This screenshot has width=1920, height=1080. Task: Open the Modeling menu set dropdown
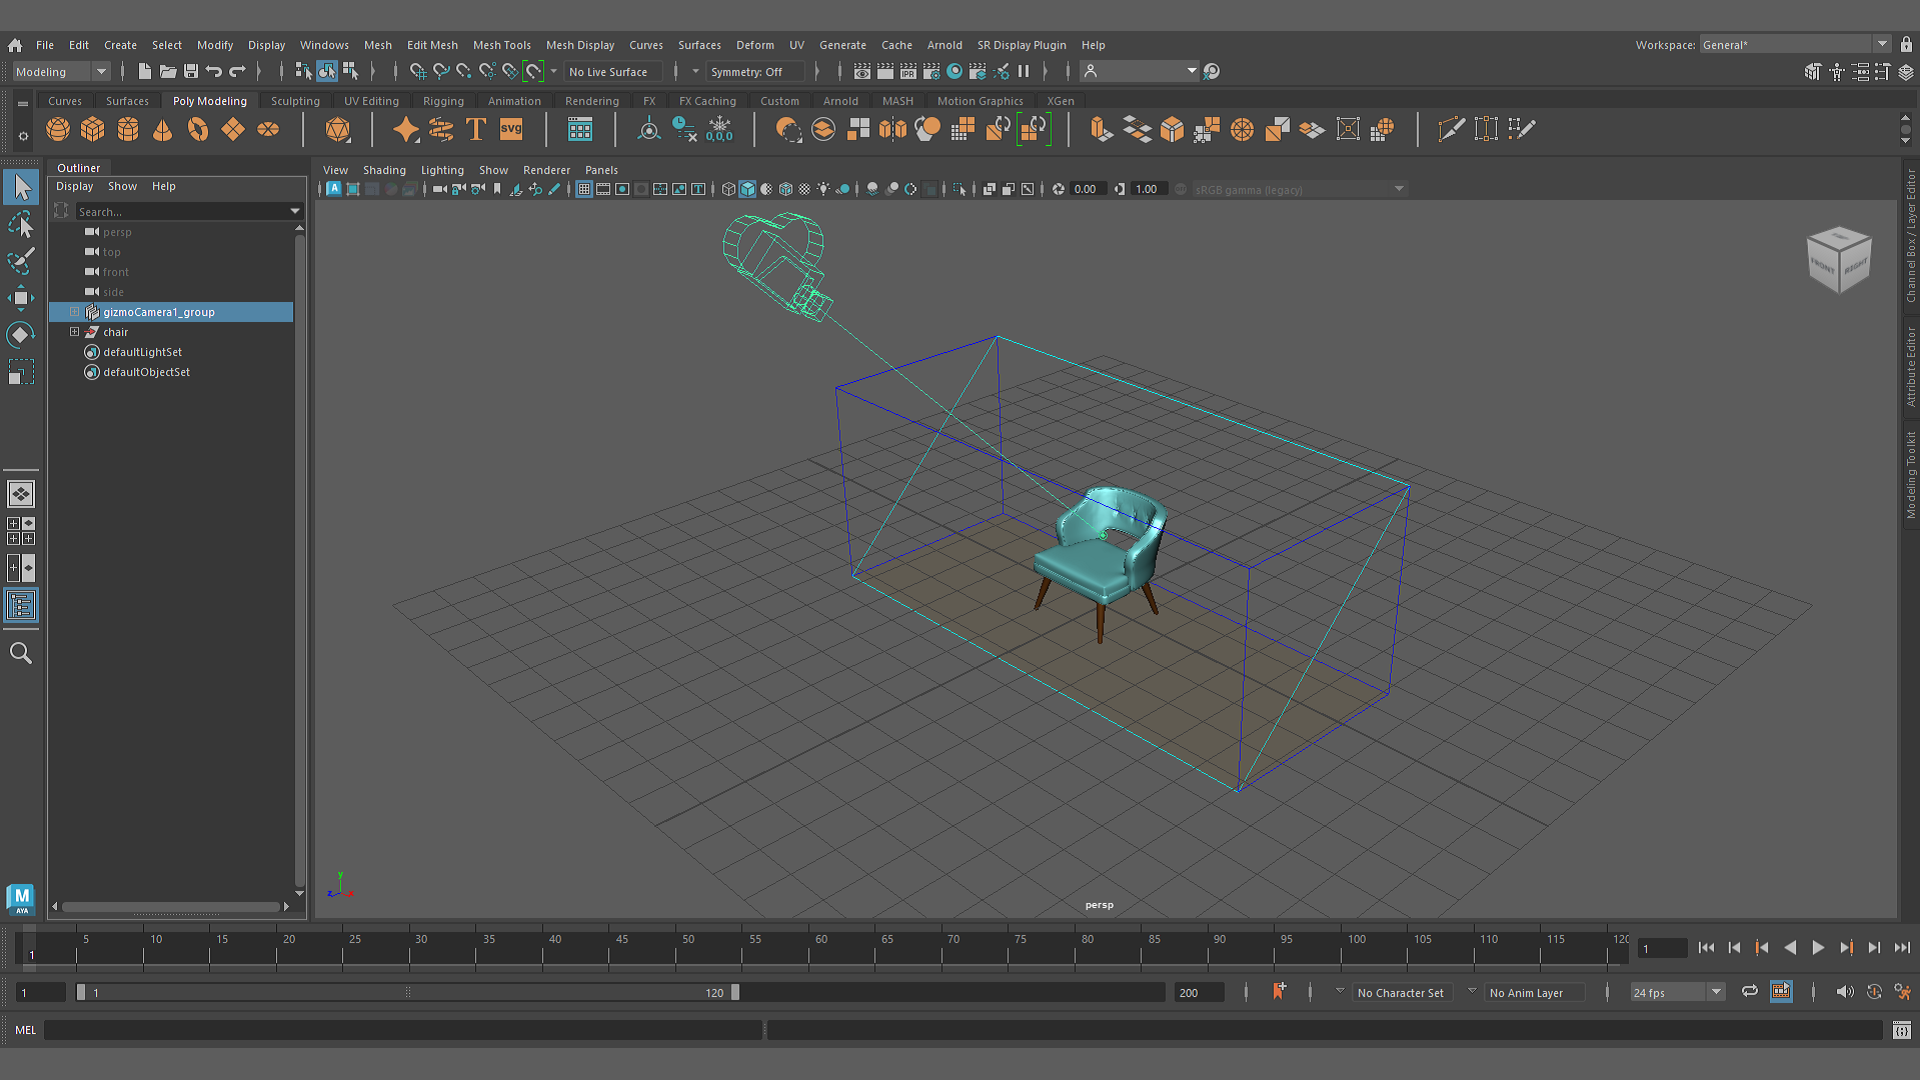coord(60,72)
